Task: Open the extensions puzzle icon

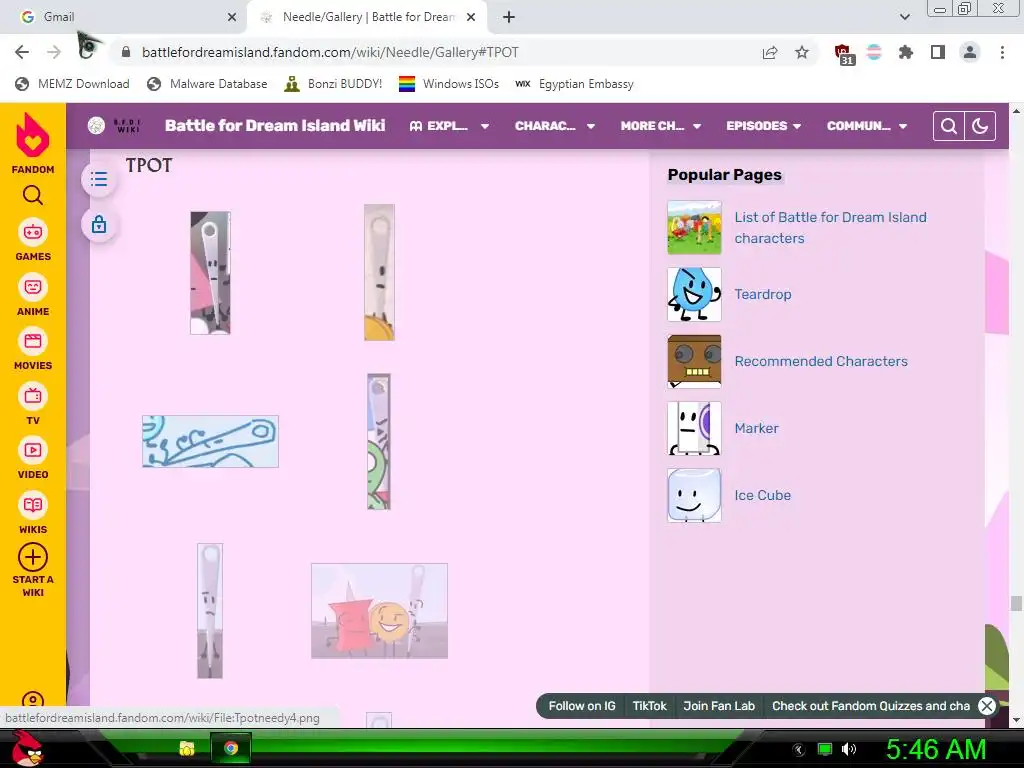Action: pyautogui.click(x=906, y=52)
